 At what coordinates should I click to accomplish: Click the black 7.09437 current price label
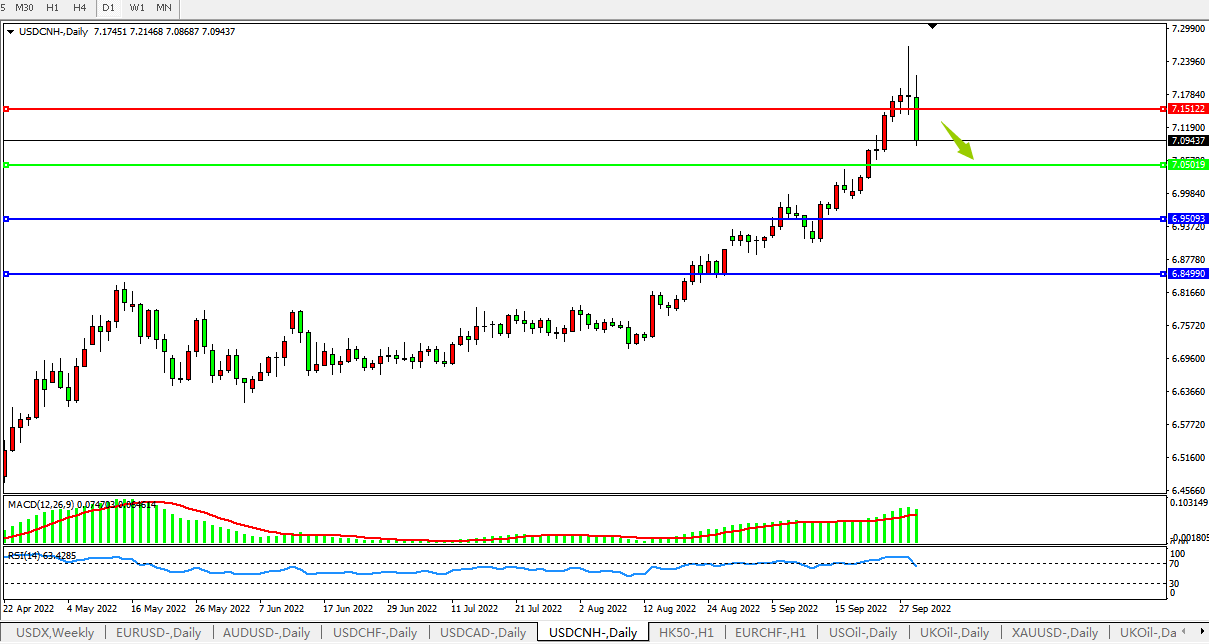tap(1186, 141)
